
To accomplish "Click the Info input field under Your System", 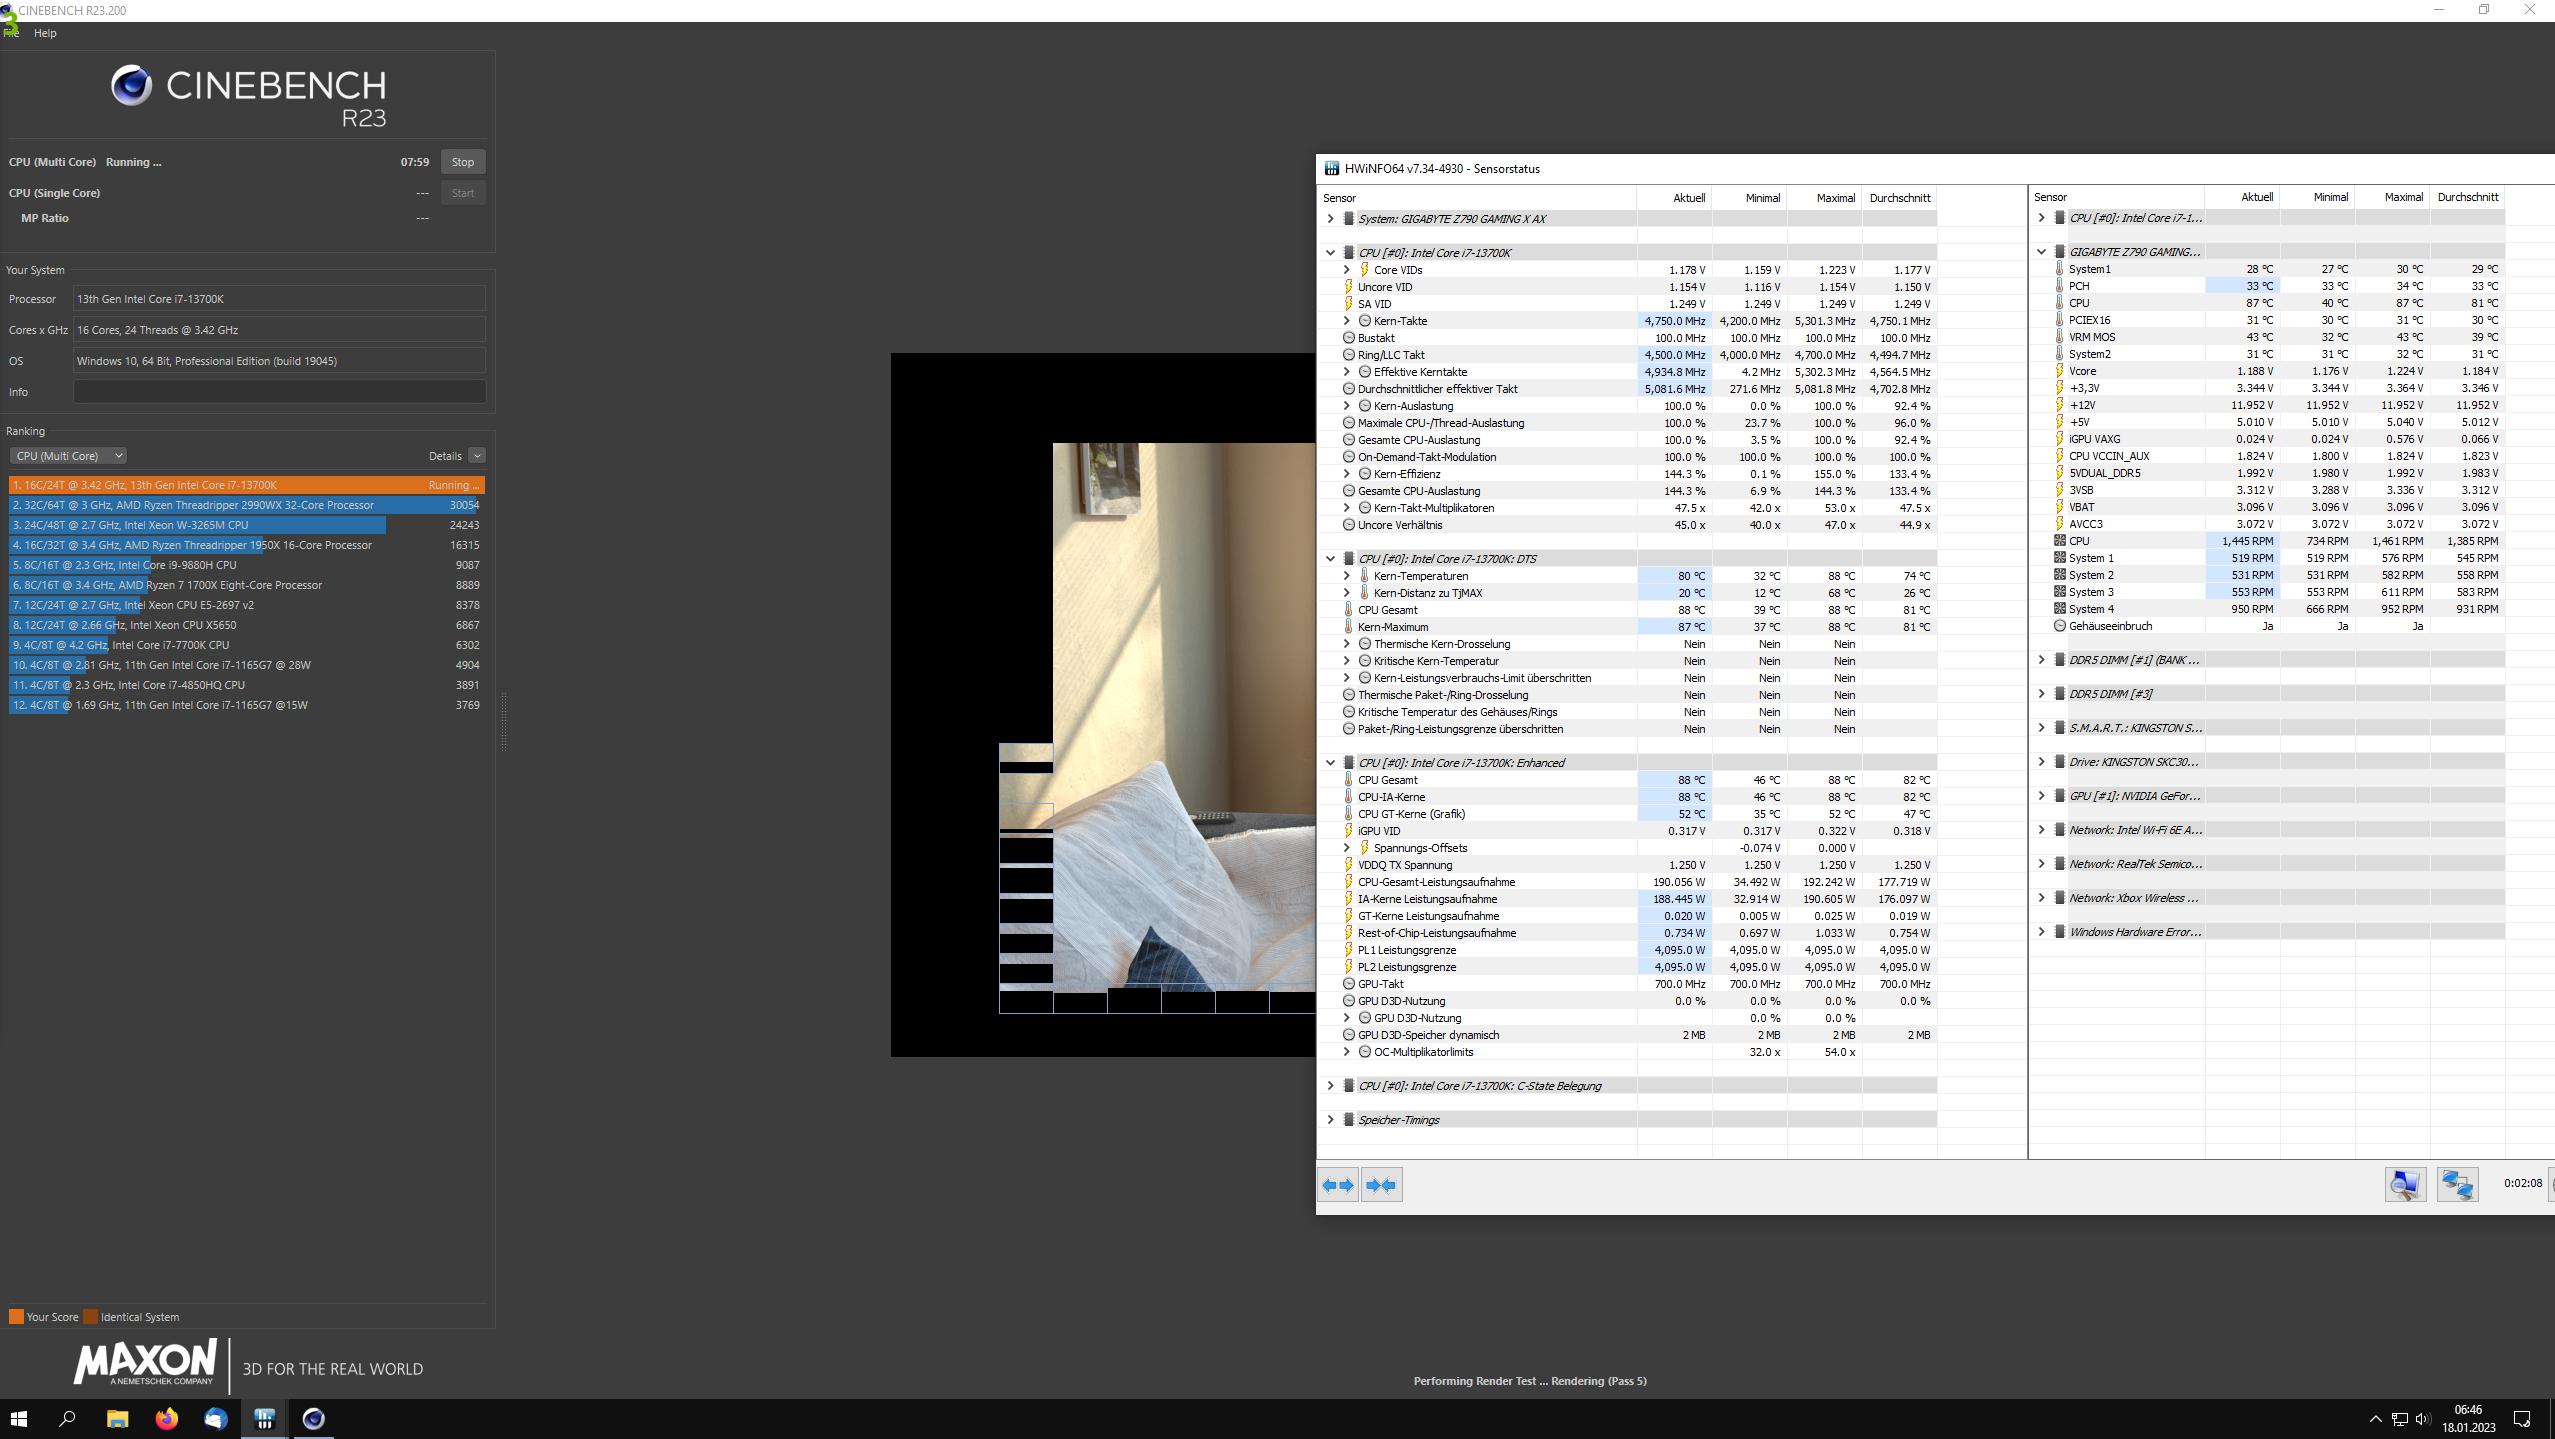I will point(279,392).
